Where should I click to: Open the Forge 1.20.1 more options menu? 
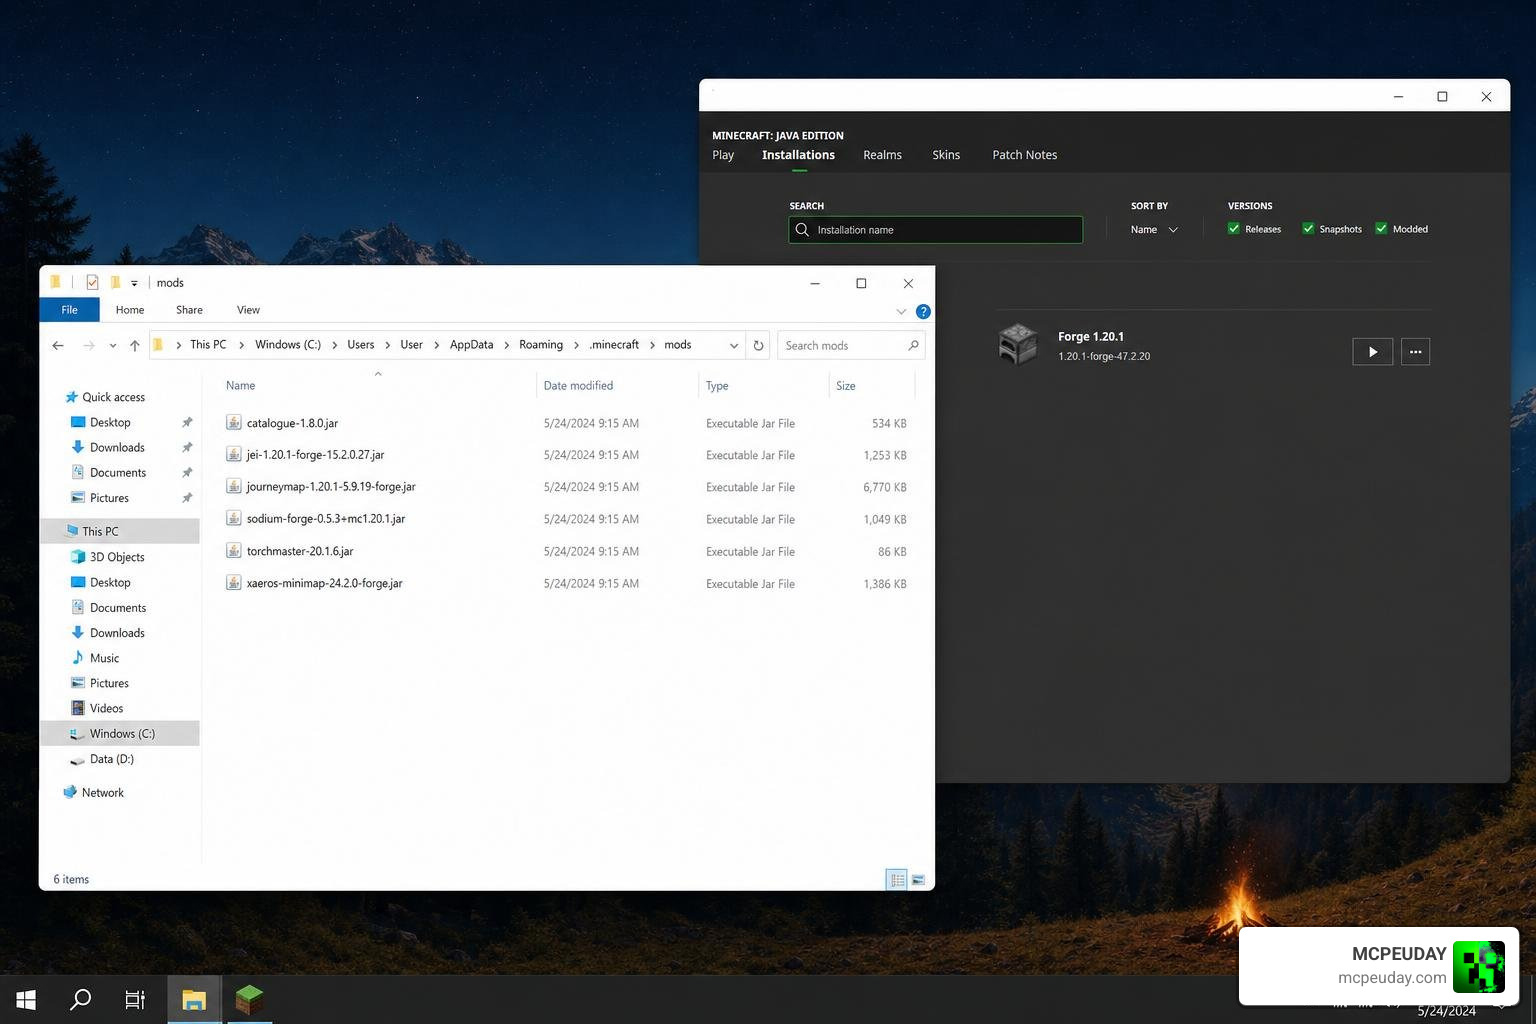point(1415,352)
